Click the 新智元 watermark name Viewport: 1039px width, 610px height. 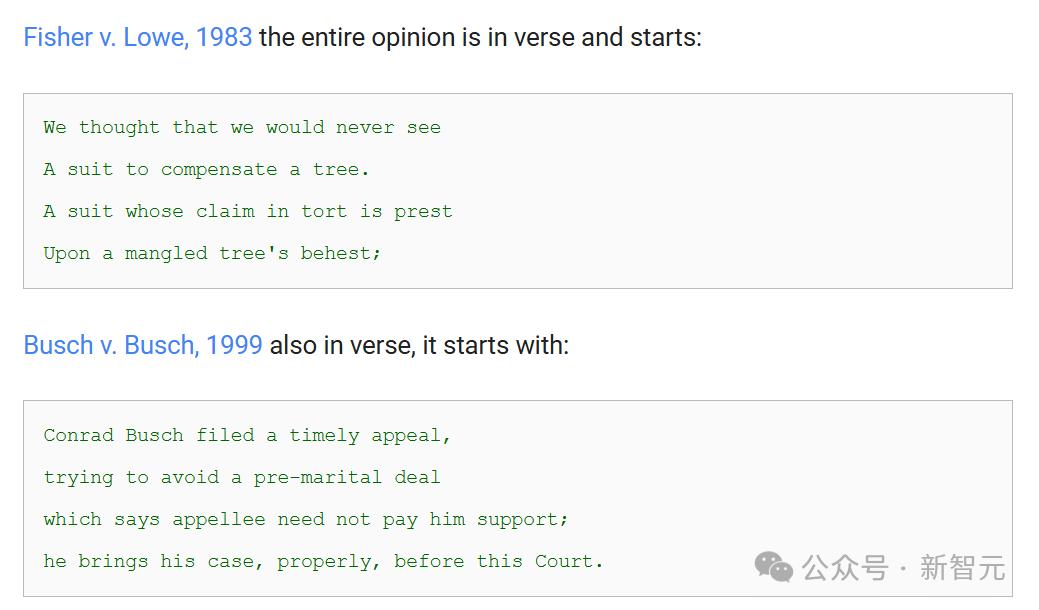click(961, 568)
